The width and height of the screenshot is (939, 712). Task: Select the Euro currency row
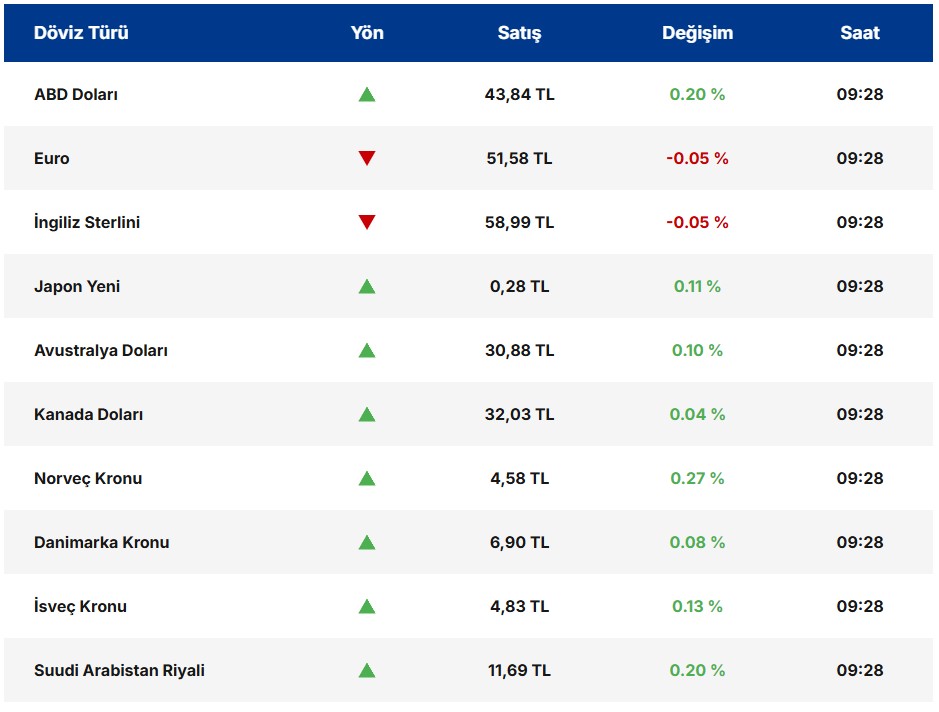51,158
